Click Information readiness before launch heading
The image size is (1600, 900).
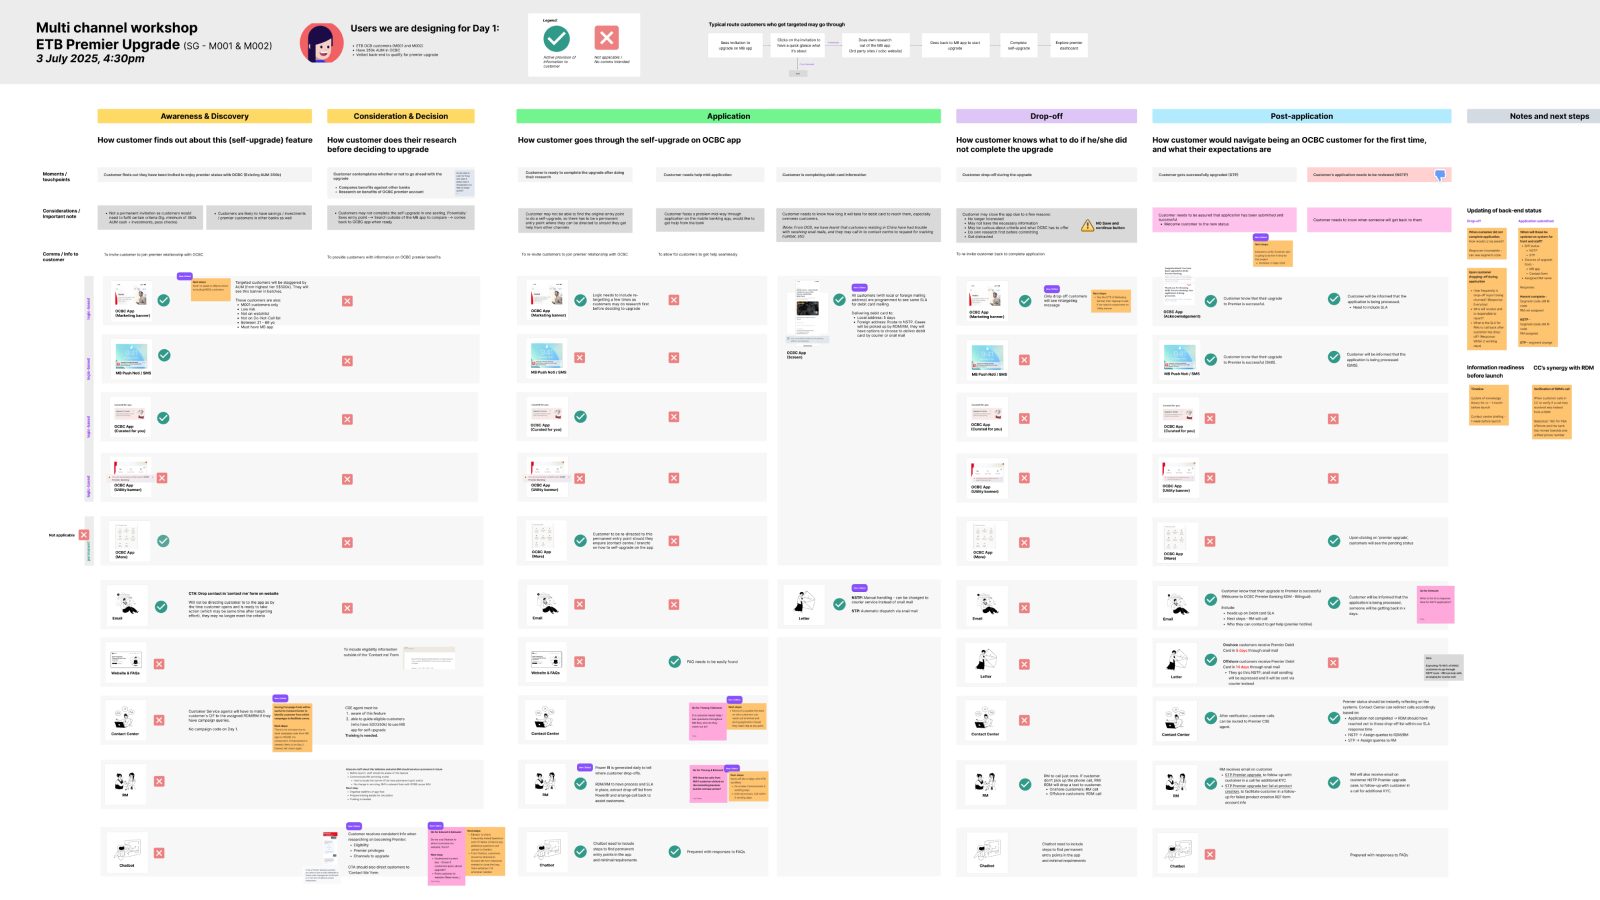1496,371
